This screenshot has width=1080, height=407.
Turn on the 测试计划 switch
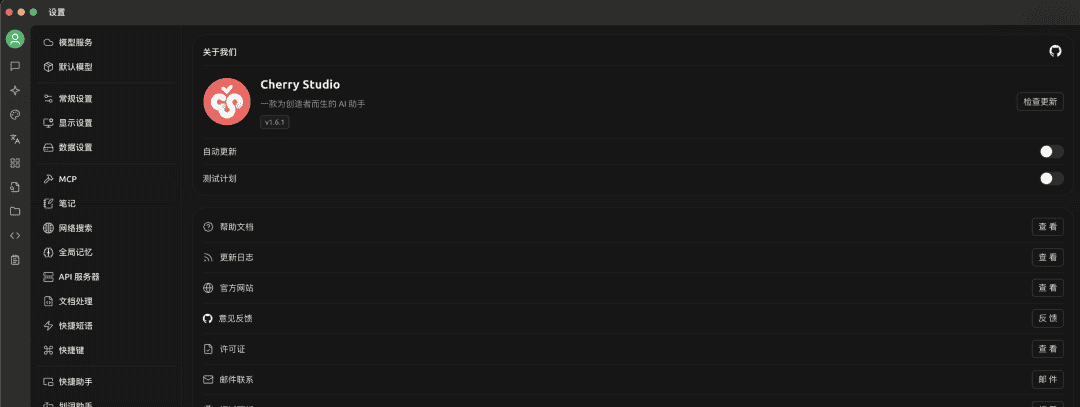(1051, 179)
